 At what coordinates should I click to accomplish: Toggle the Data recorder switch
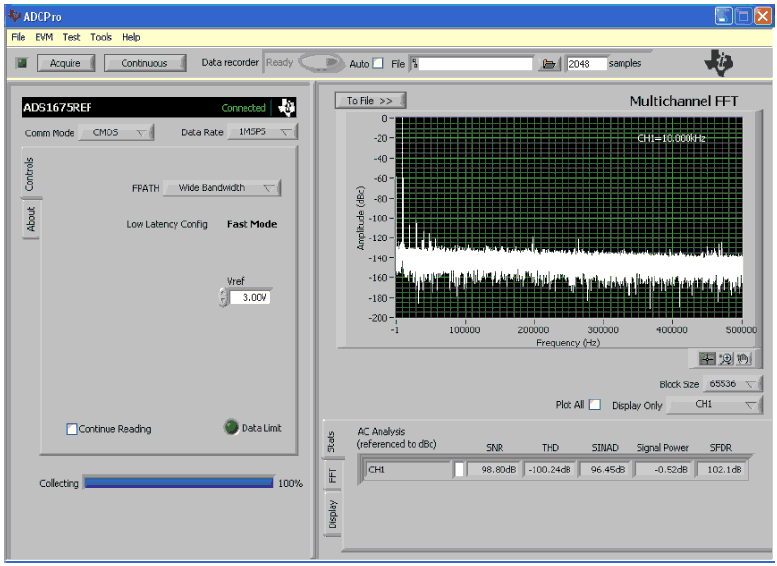(x=321, y=62)
